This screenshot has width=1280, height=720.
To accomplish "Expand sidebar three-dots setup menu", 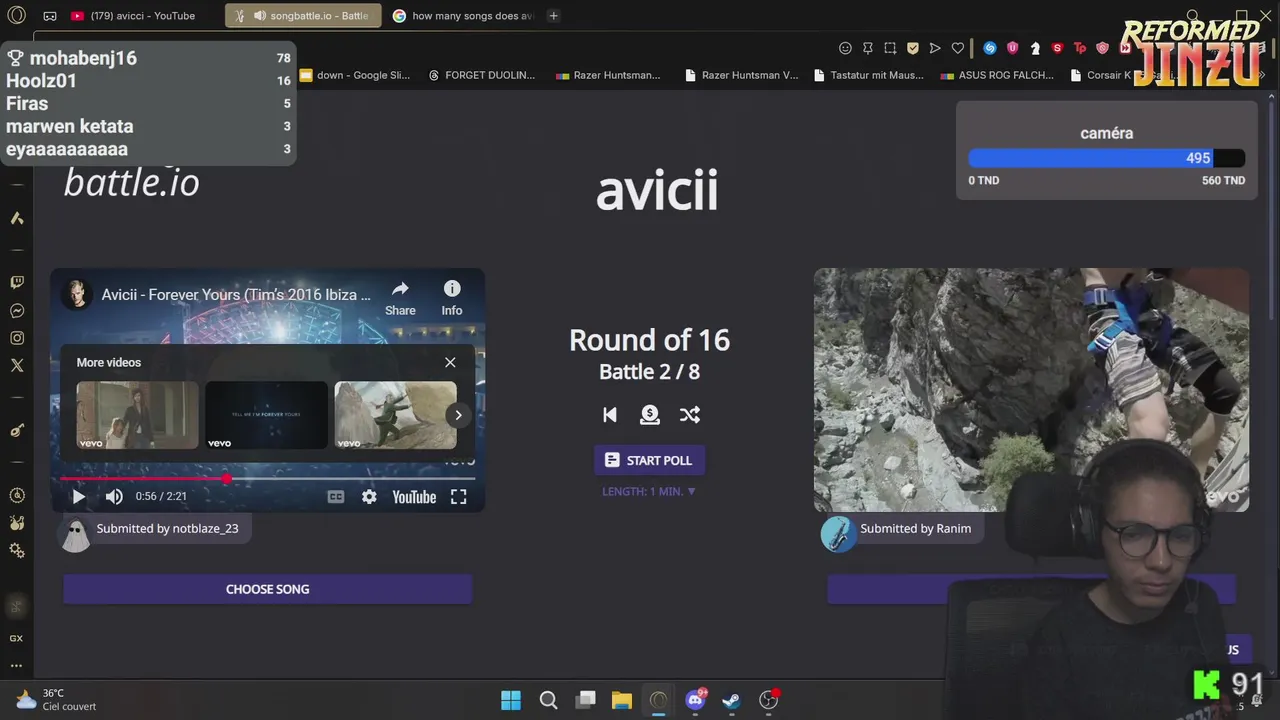I will [16, 664].
